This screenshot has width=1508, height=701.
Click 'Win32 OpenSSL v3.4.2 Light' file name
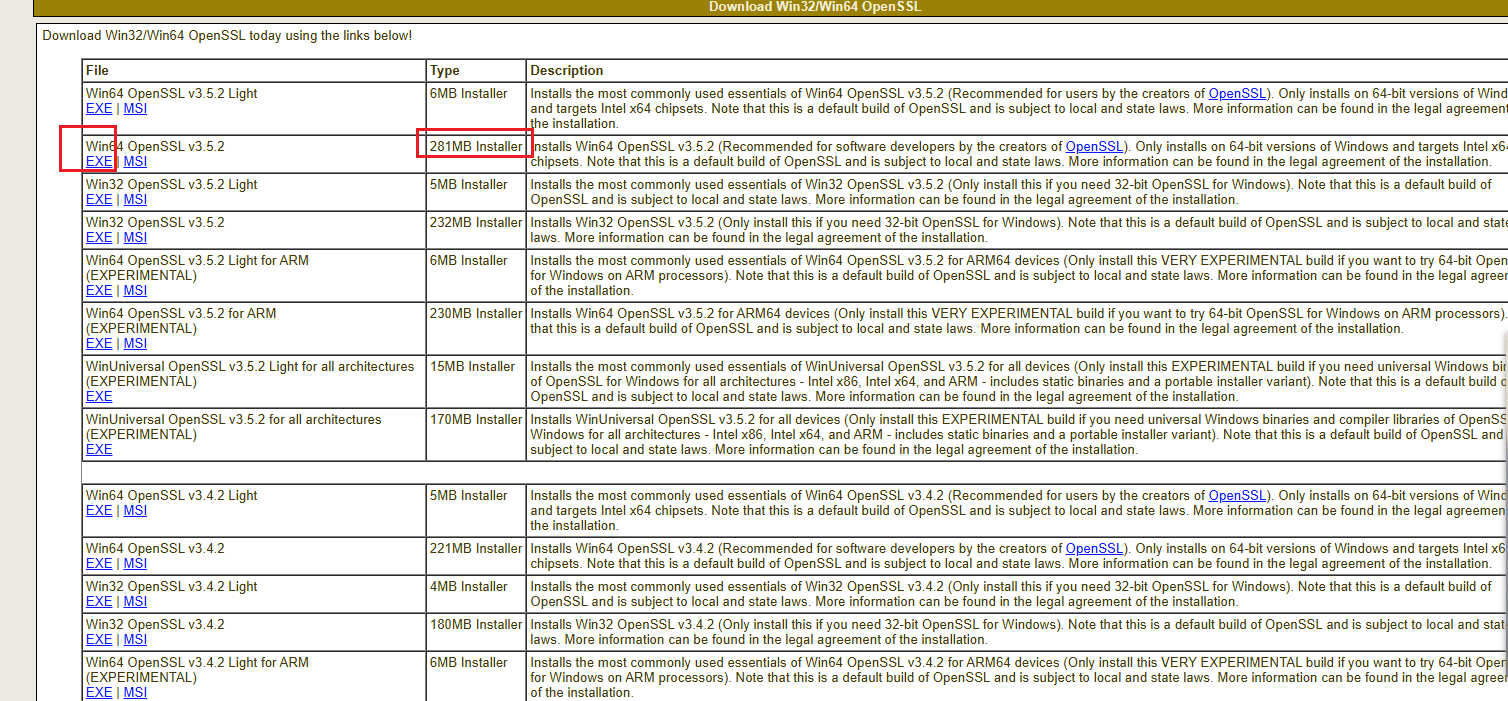(171, 586)
